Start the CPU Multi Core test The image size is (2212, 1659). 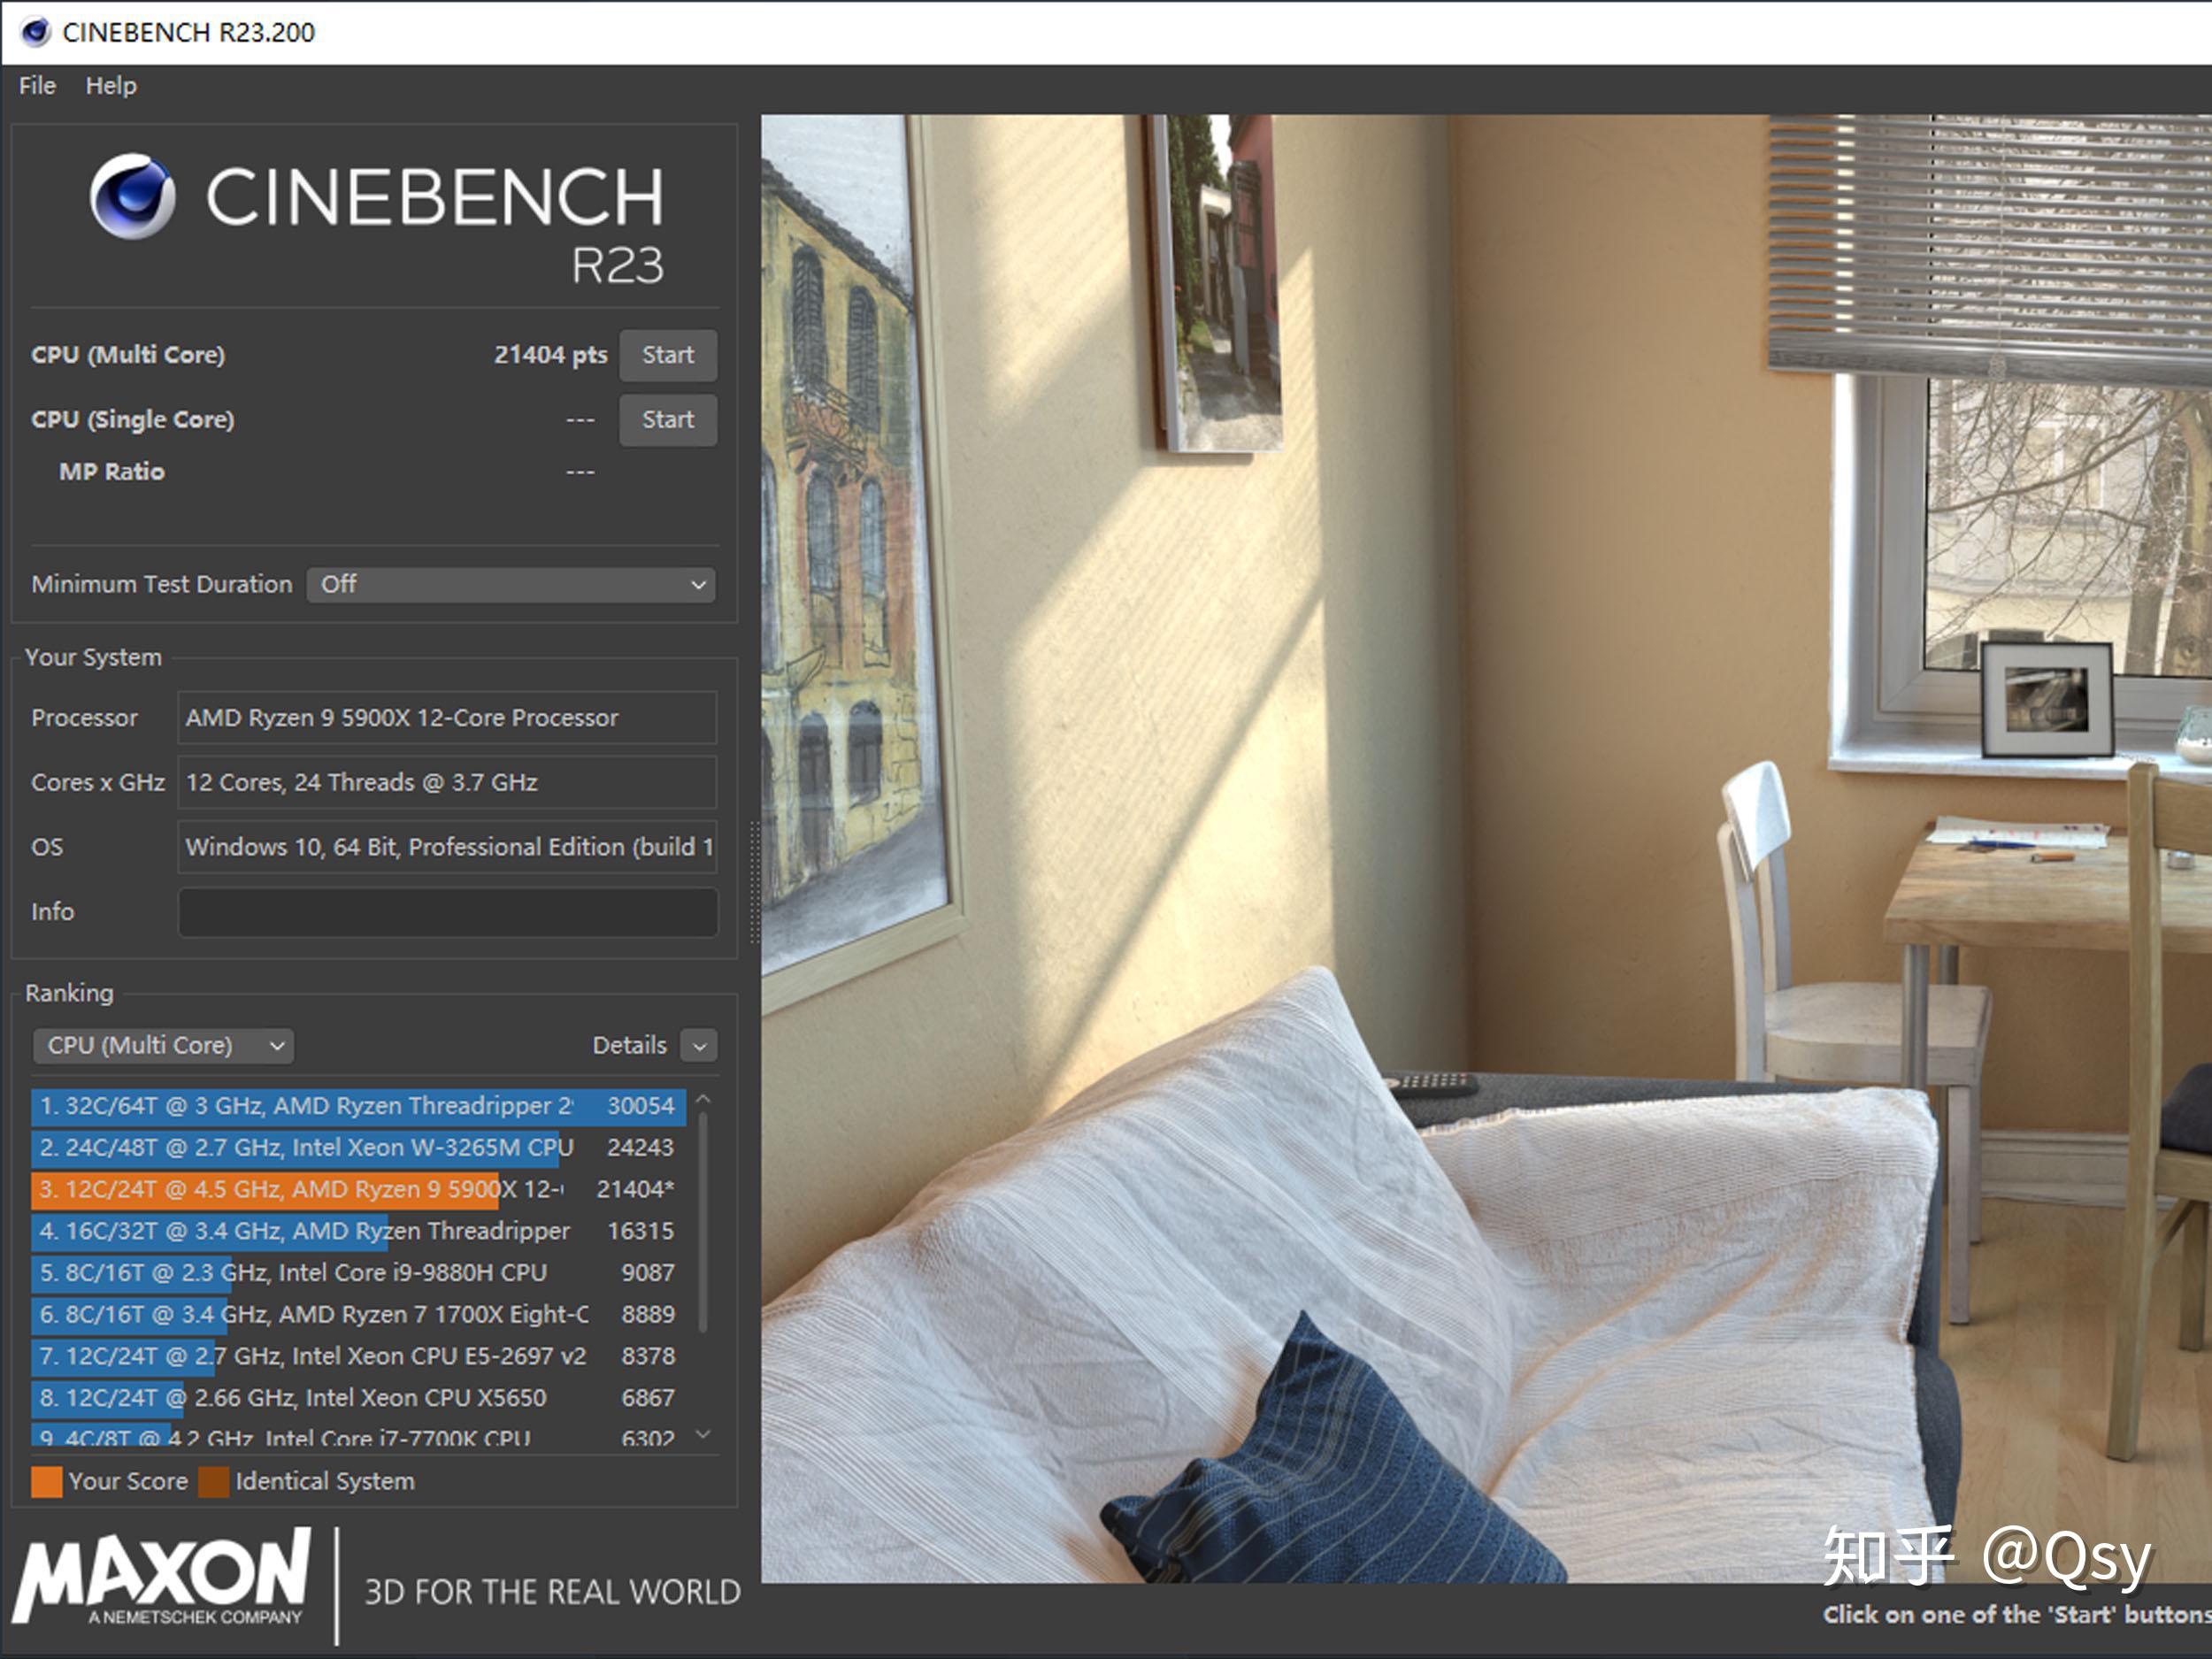click(x=667, y=355)
